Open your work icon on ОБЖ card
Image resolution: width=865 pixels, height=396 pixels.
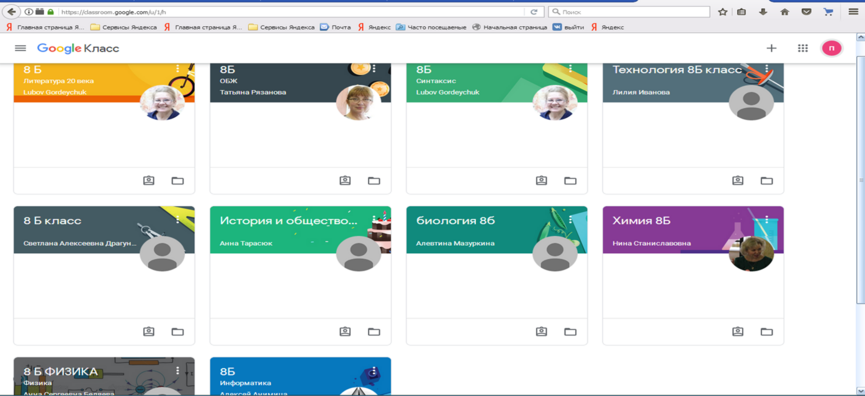click(x=345, y=180)
